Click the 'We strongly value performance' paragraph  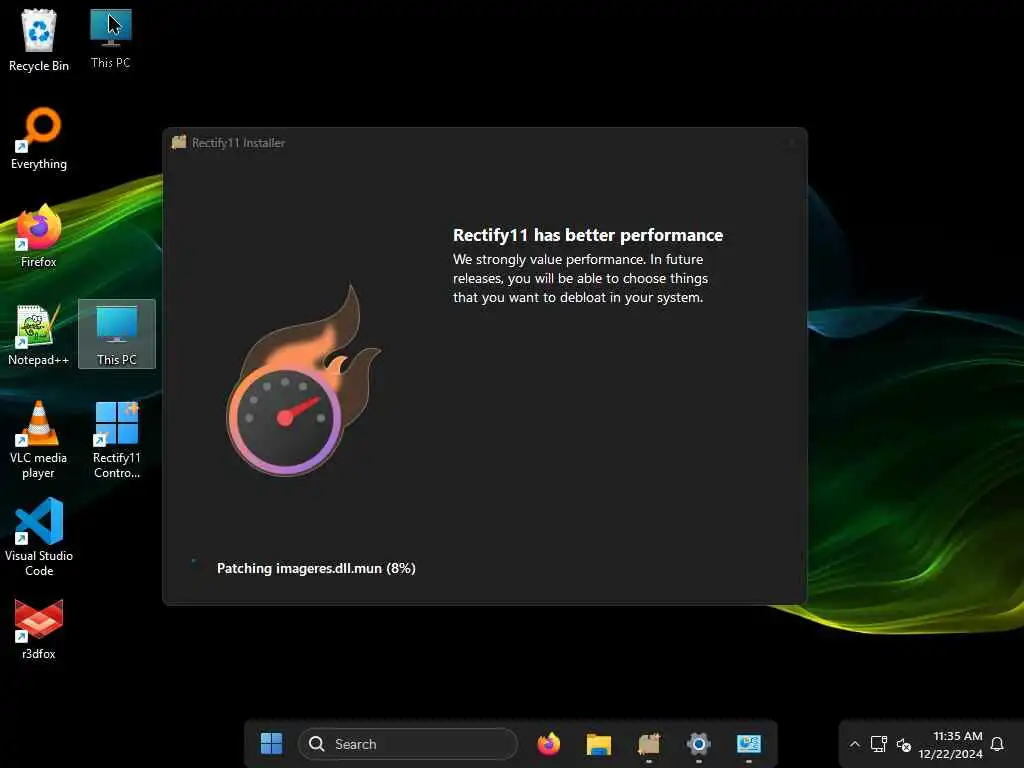[580, 278]
